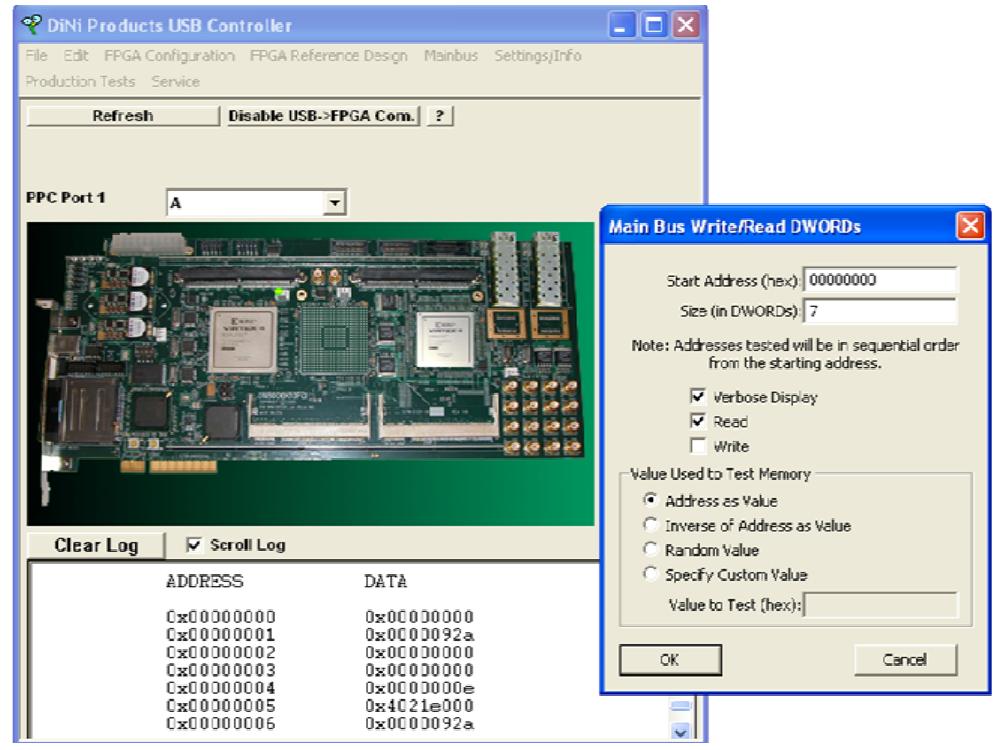Click log address 0x00000001
Screen dimensions: 1005x750
point(221,635)
